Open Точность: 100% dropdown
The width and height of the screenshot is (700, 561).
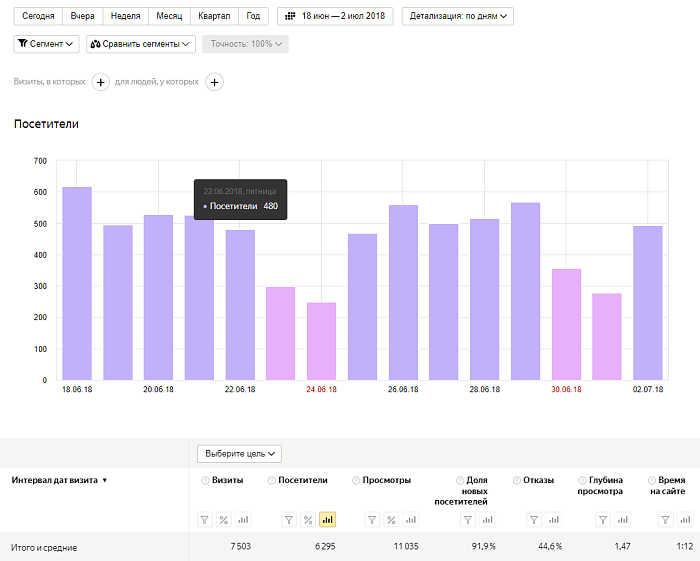(245, 44)
